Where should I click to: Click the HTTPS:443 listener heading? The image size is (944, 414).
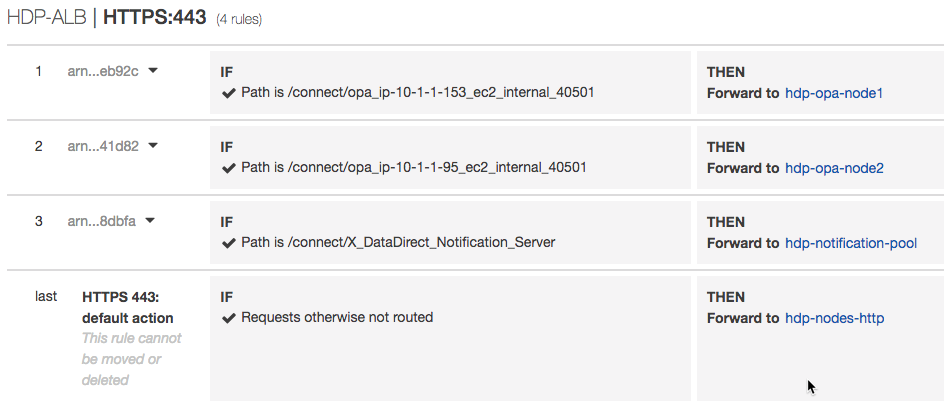point(155,17)
